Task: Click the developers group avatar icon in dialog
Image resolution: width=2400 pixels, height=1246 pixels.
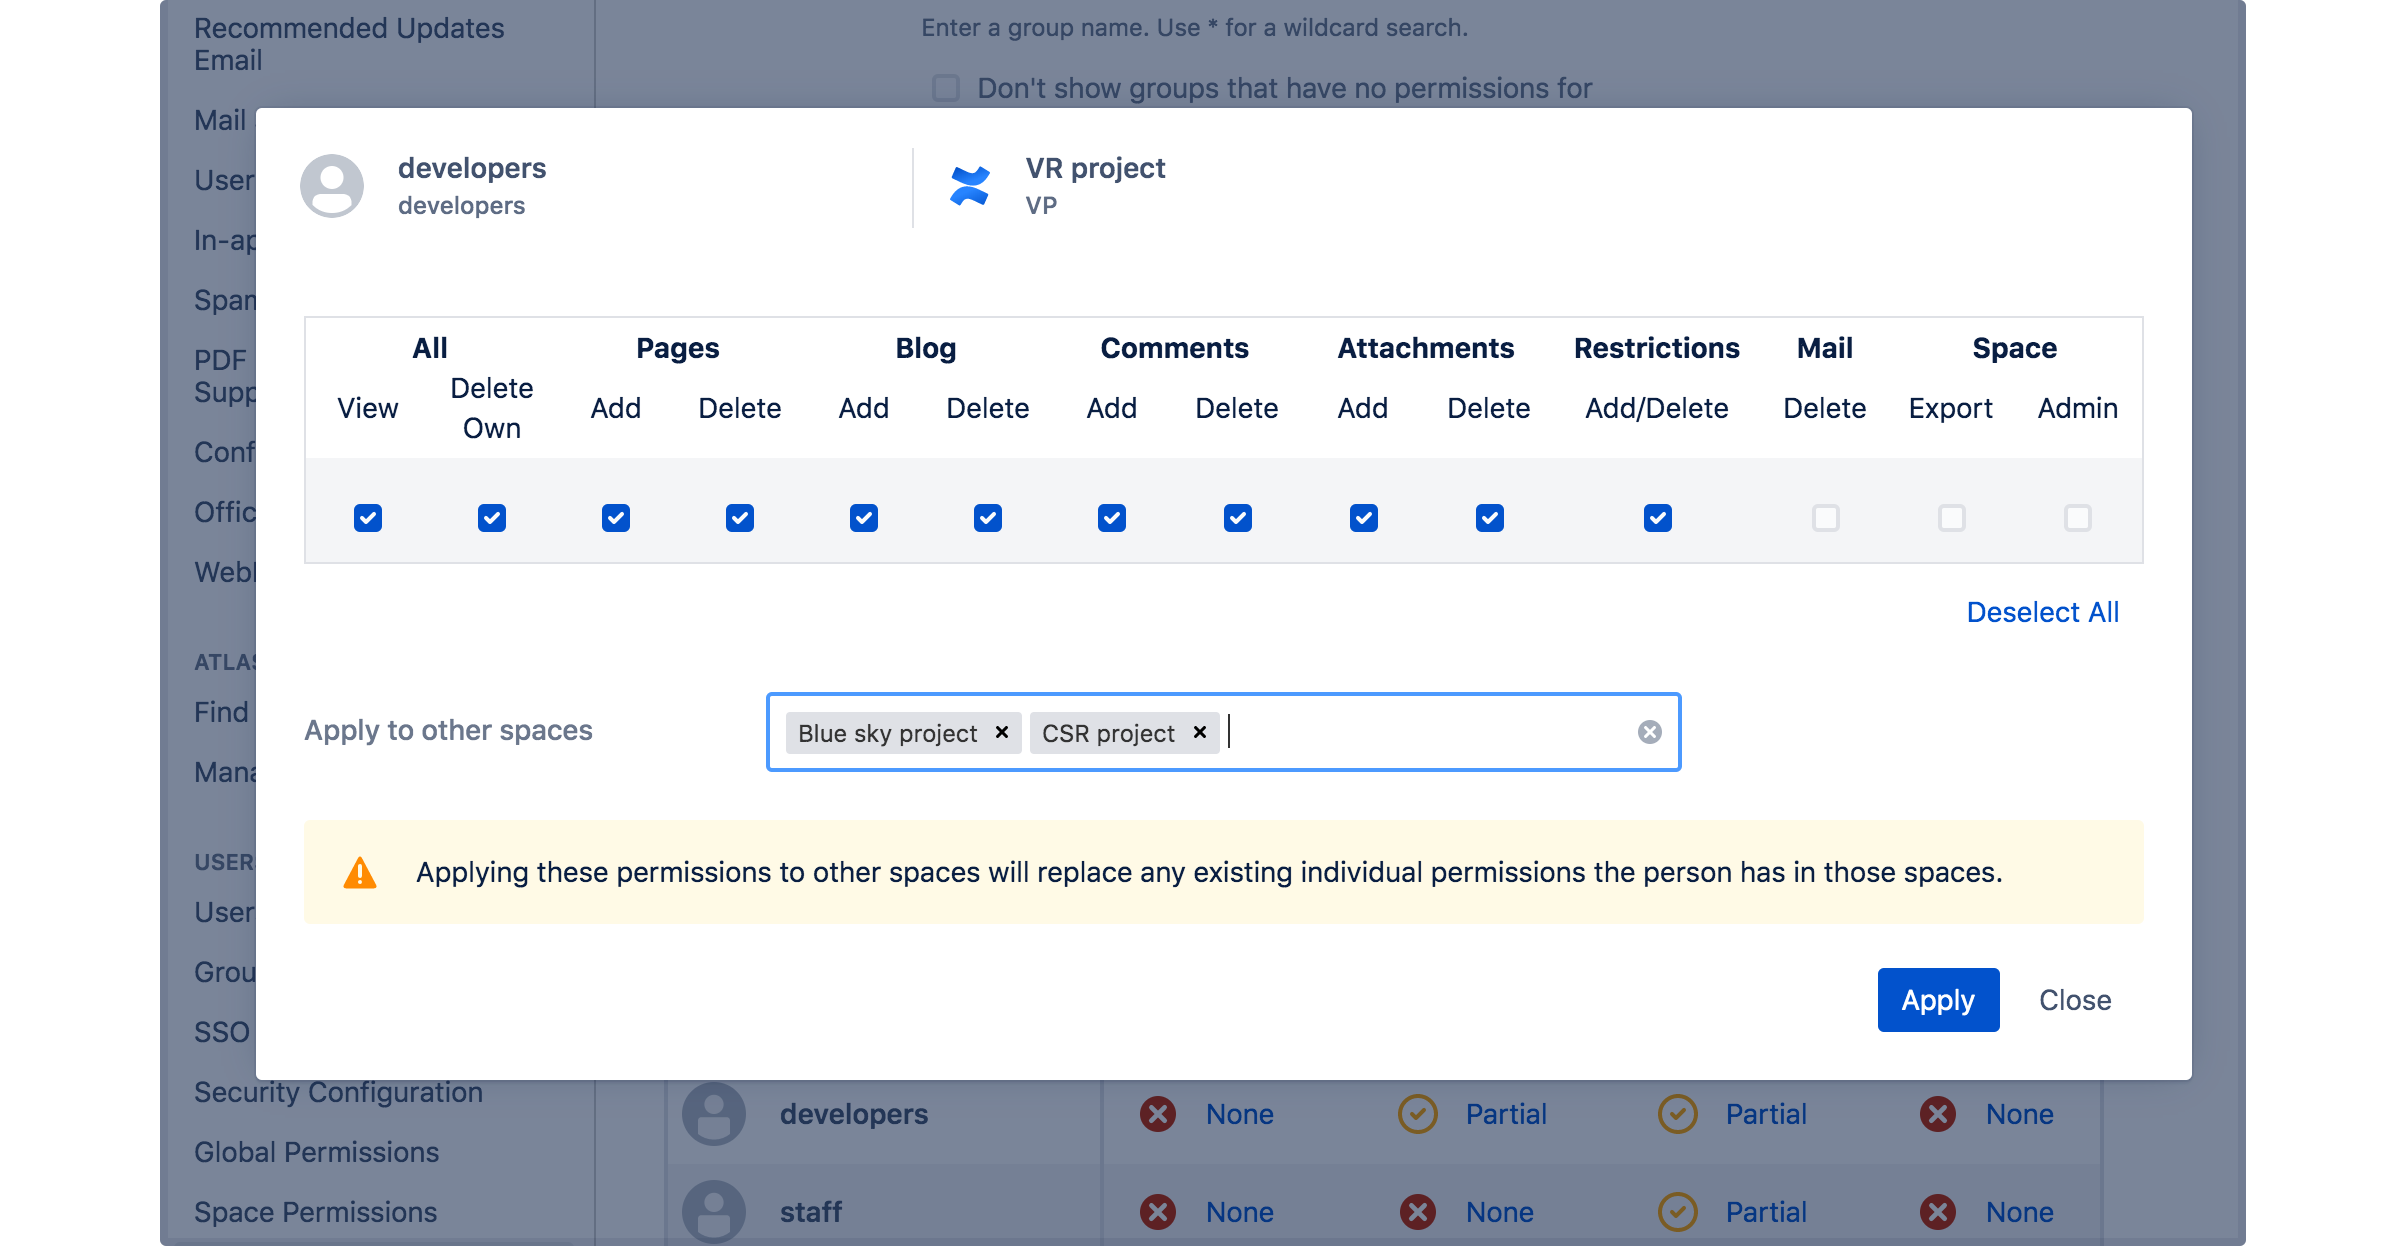Action: 332,186
